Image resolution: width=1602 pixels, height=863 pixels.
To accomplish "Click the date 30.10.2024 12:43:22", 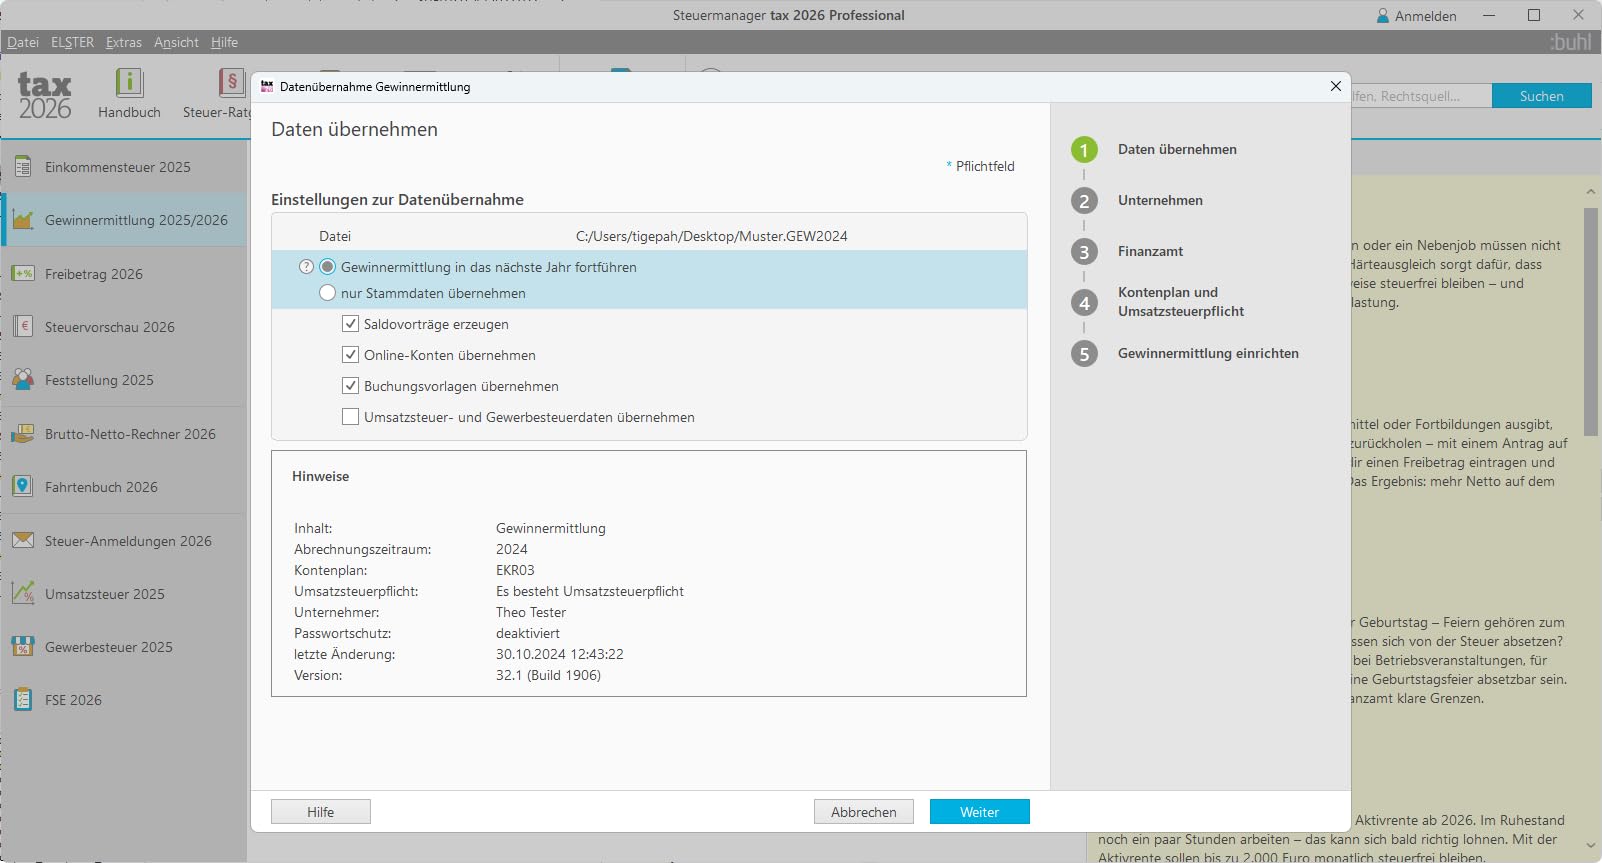I will coord(560,654).
